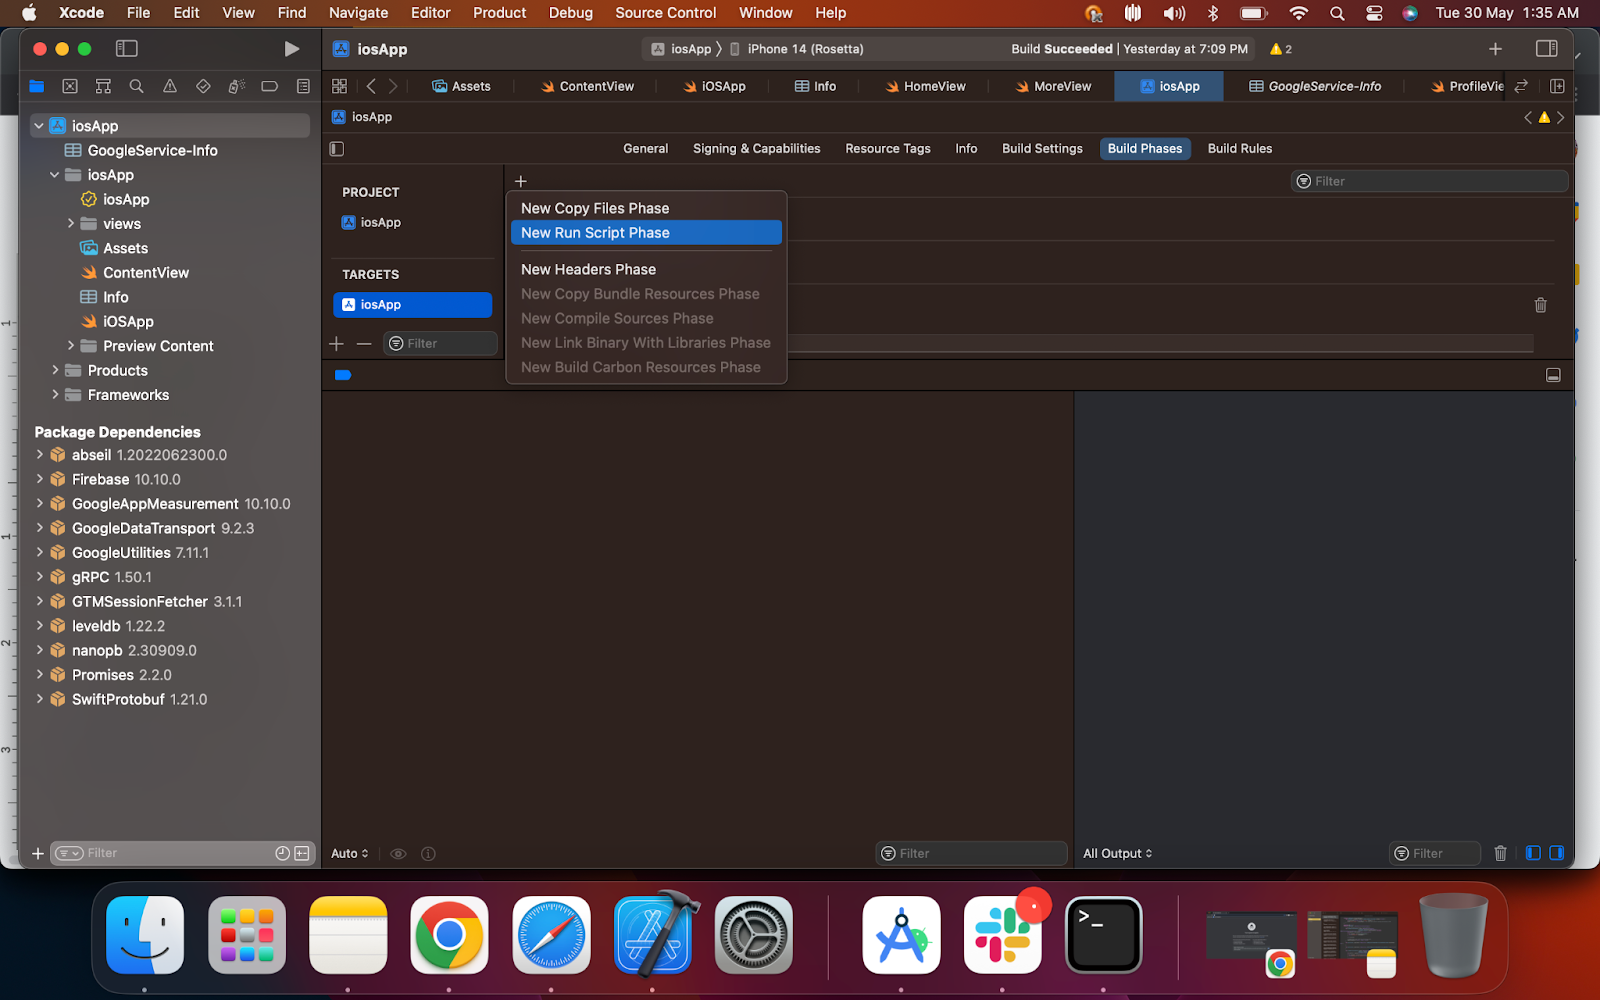Select ContentView in the project navigator
This screenshot has height=1000, width=1600.
pyautogui.click(x=145, y=273)
